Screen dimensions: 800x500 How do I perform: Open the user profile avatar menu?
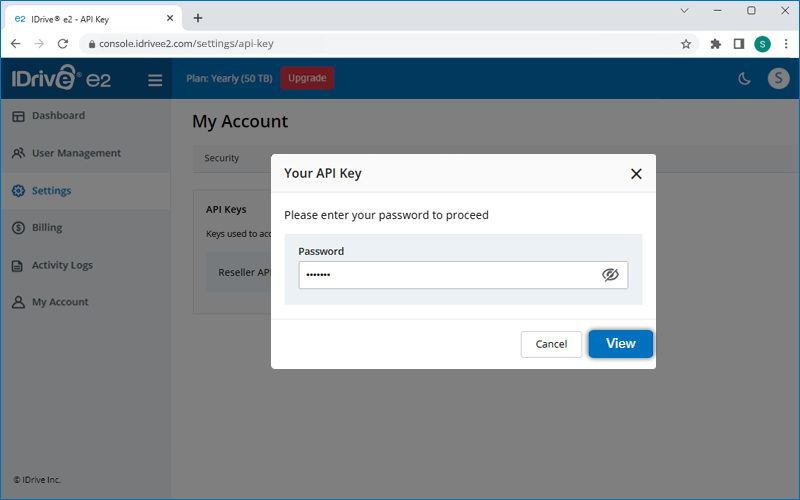pos(778,79)
